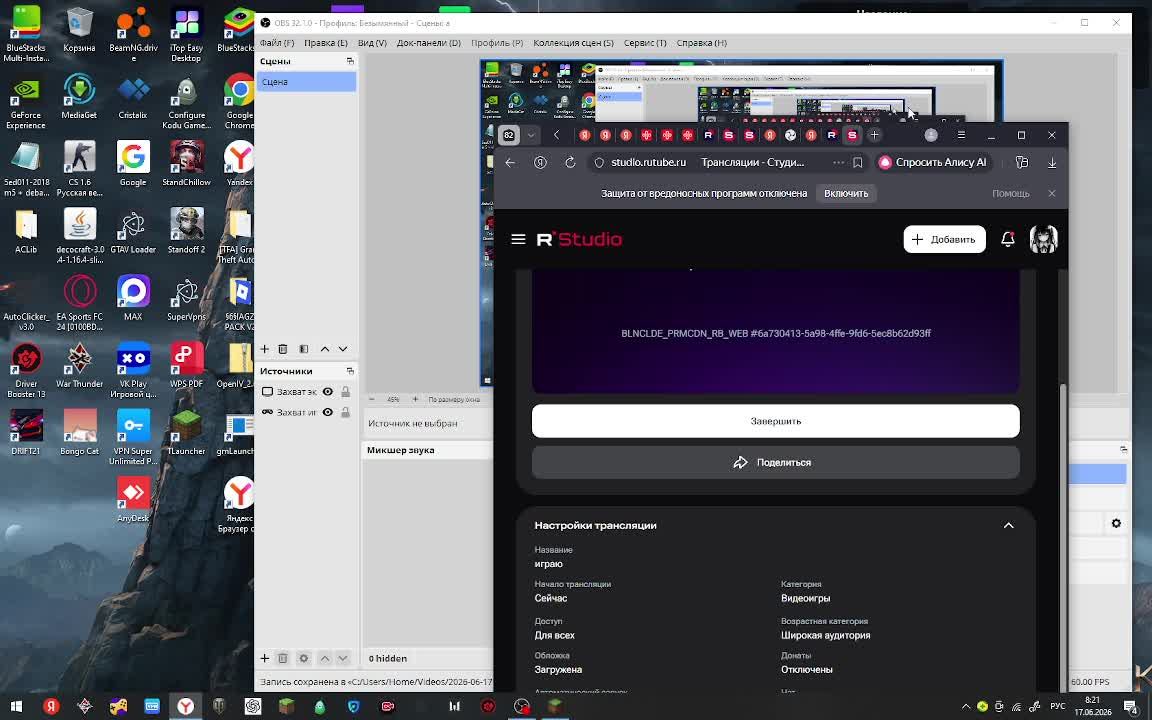Dismiss the malware protection notification bar

1052,193
